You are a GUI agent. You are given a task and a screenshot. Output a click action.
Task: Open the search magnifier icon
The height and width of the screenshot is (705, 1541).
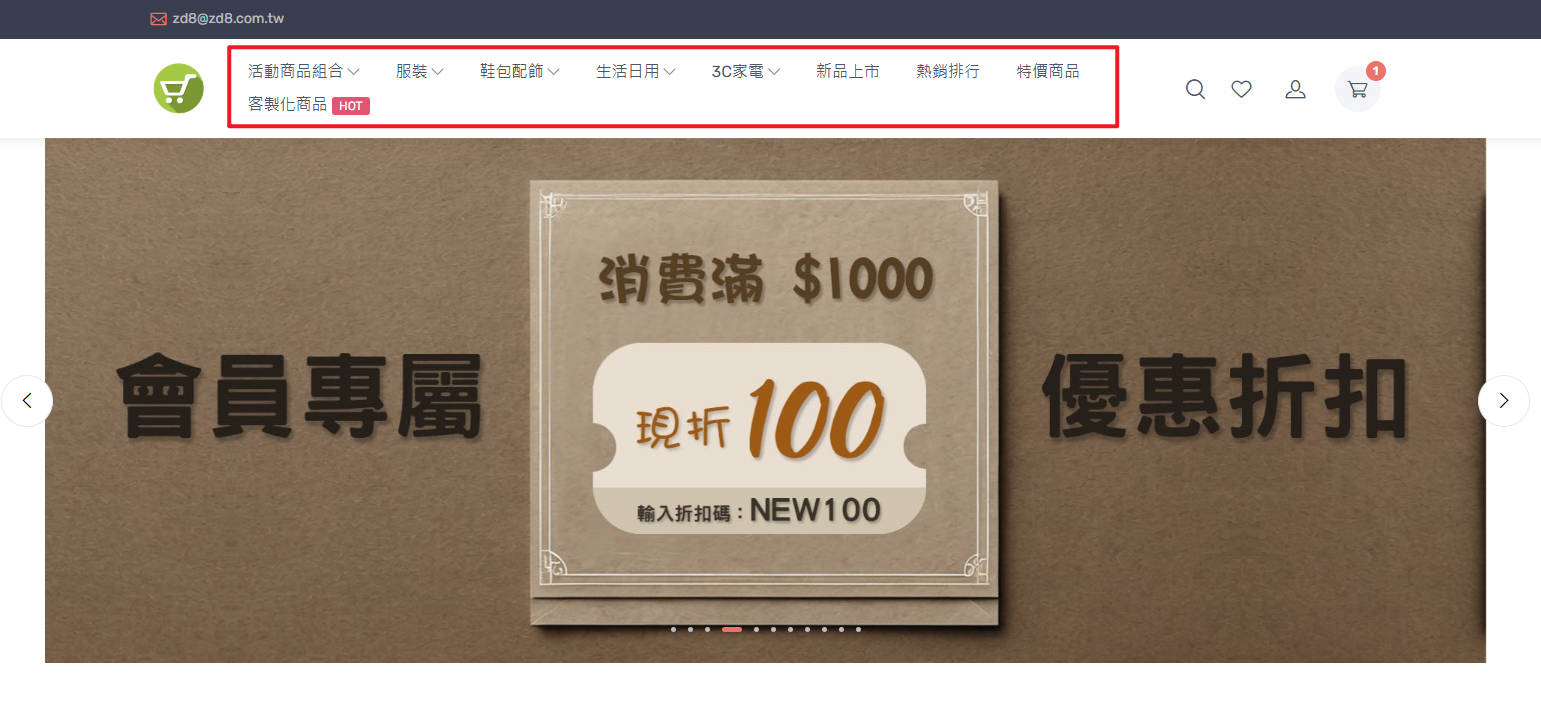pos(1195,89)
